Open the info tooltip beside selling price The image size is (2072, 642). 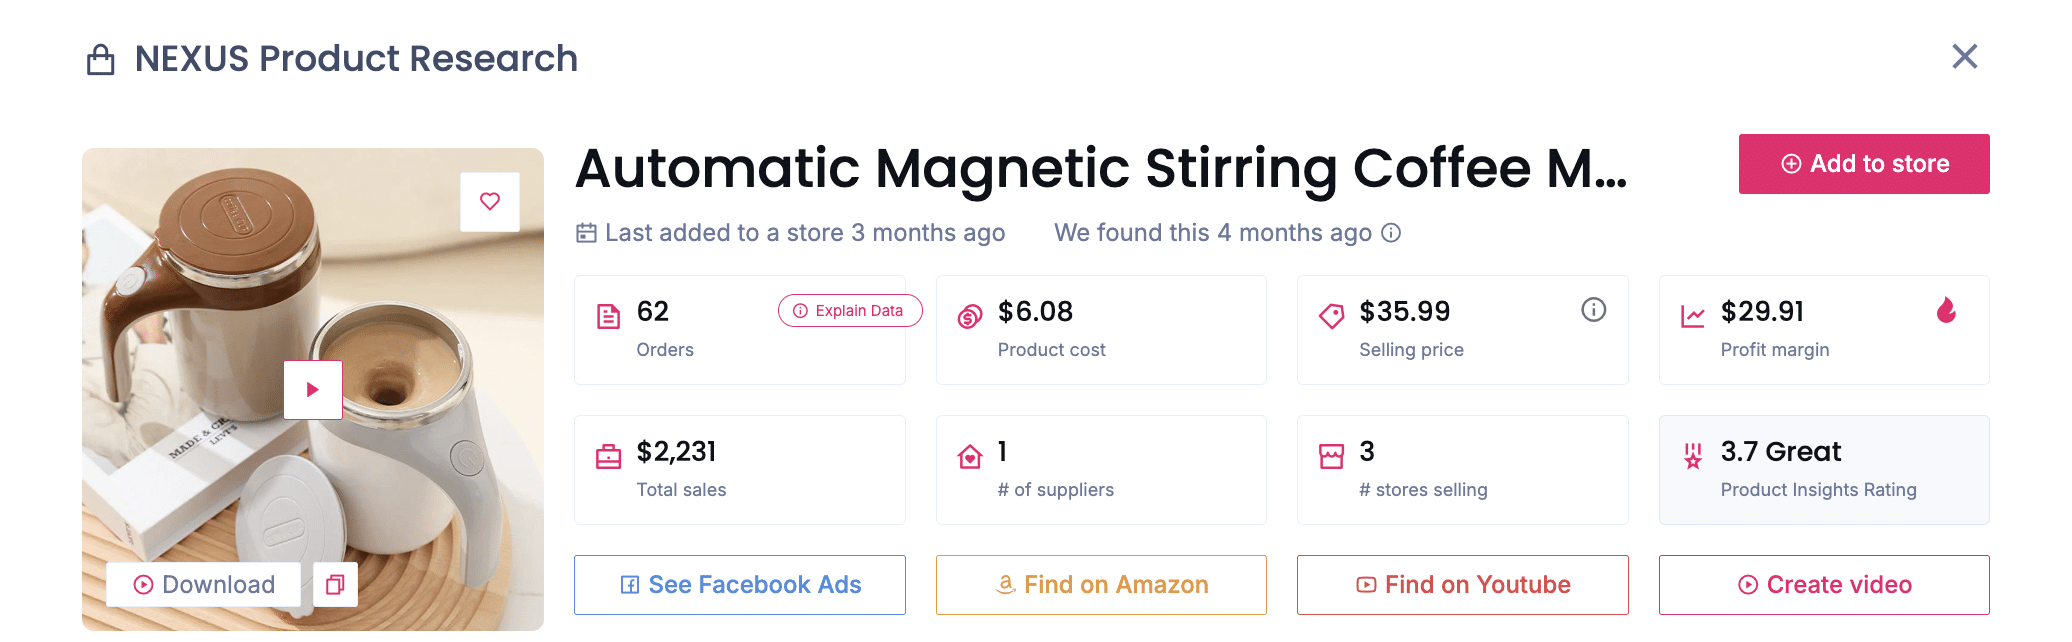(x=1593, y=310)
